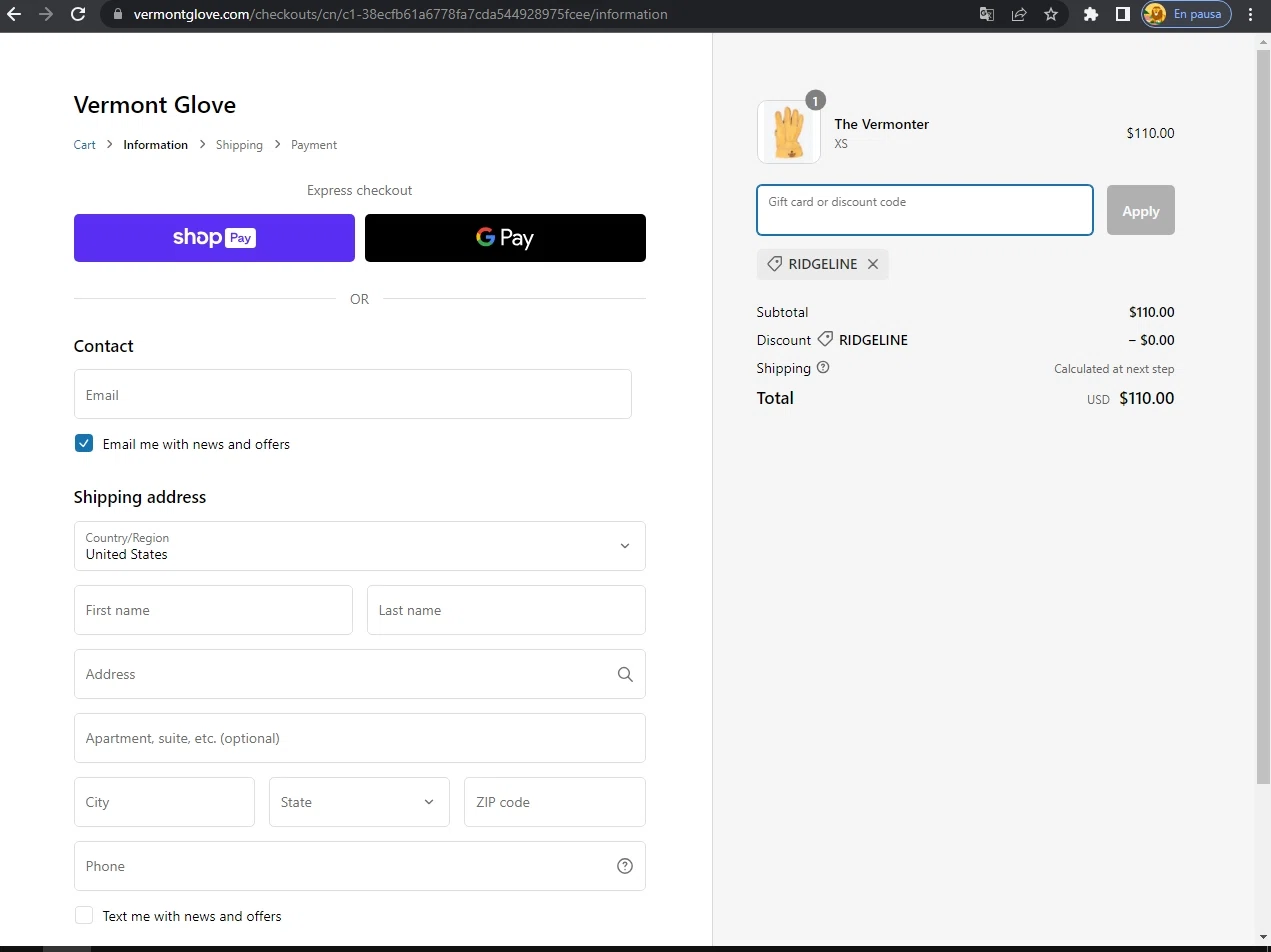The width and height of the screenshot is (1271, 952).
Task: View site info via the lock icon
Action: [118, 14]
